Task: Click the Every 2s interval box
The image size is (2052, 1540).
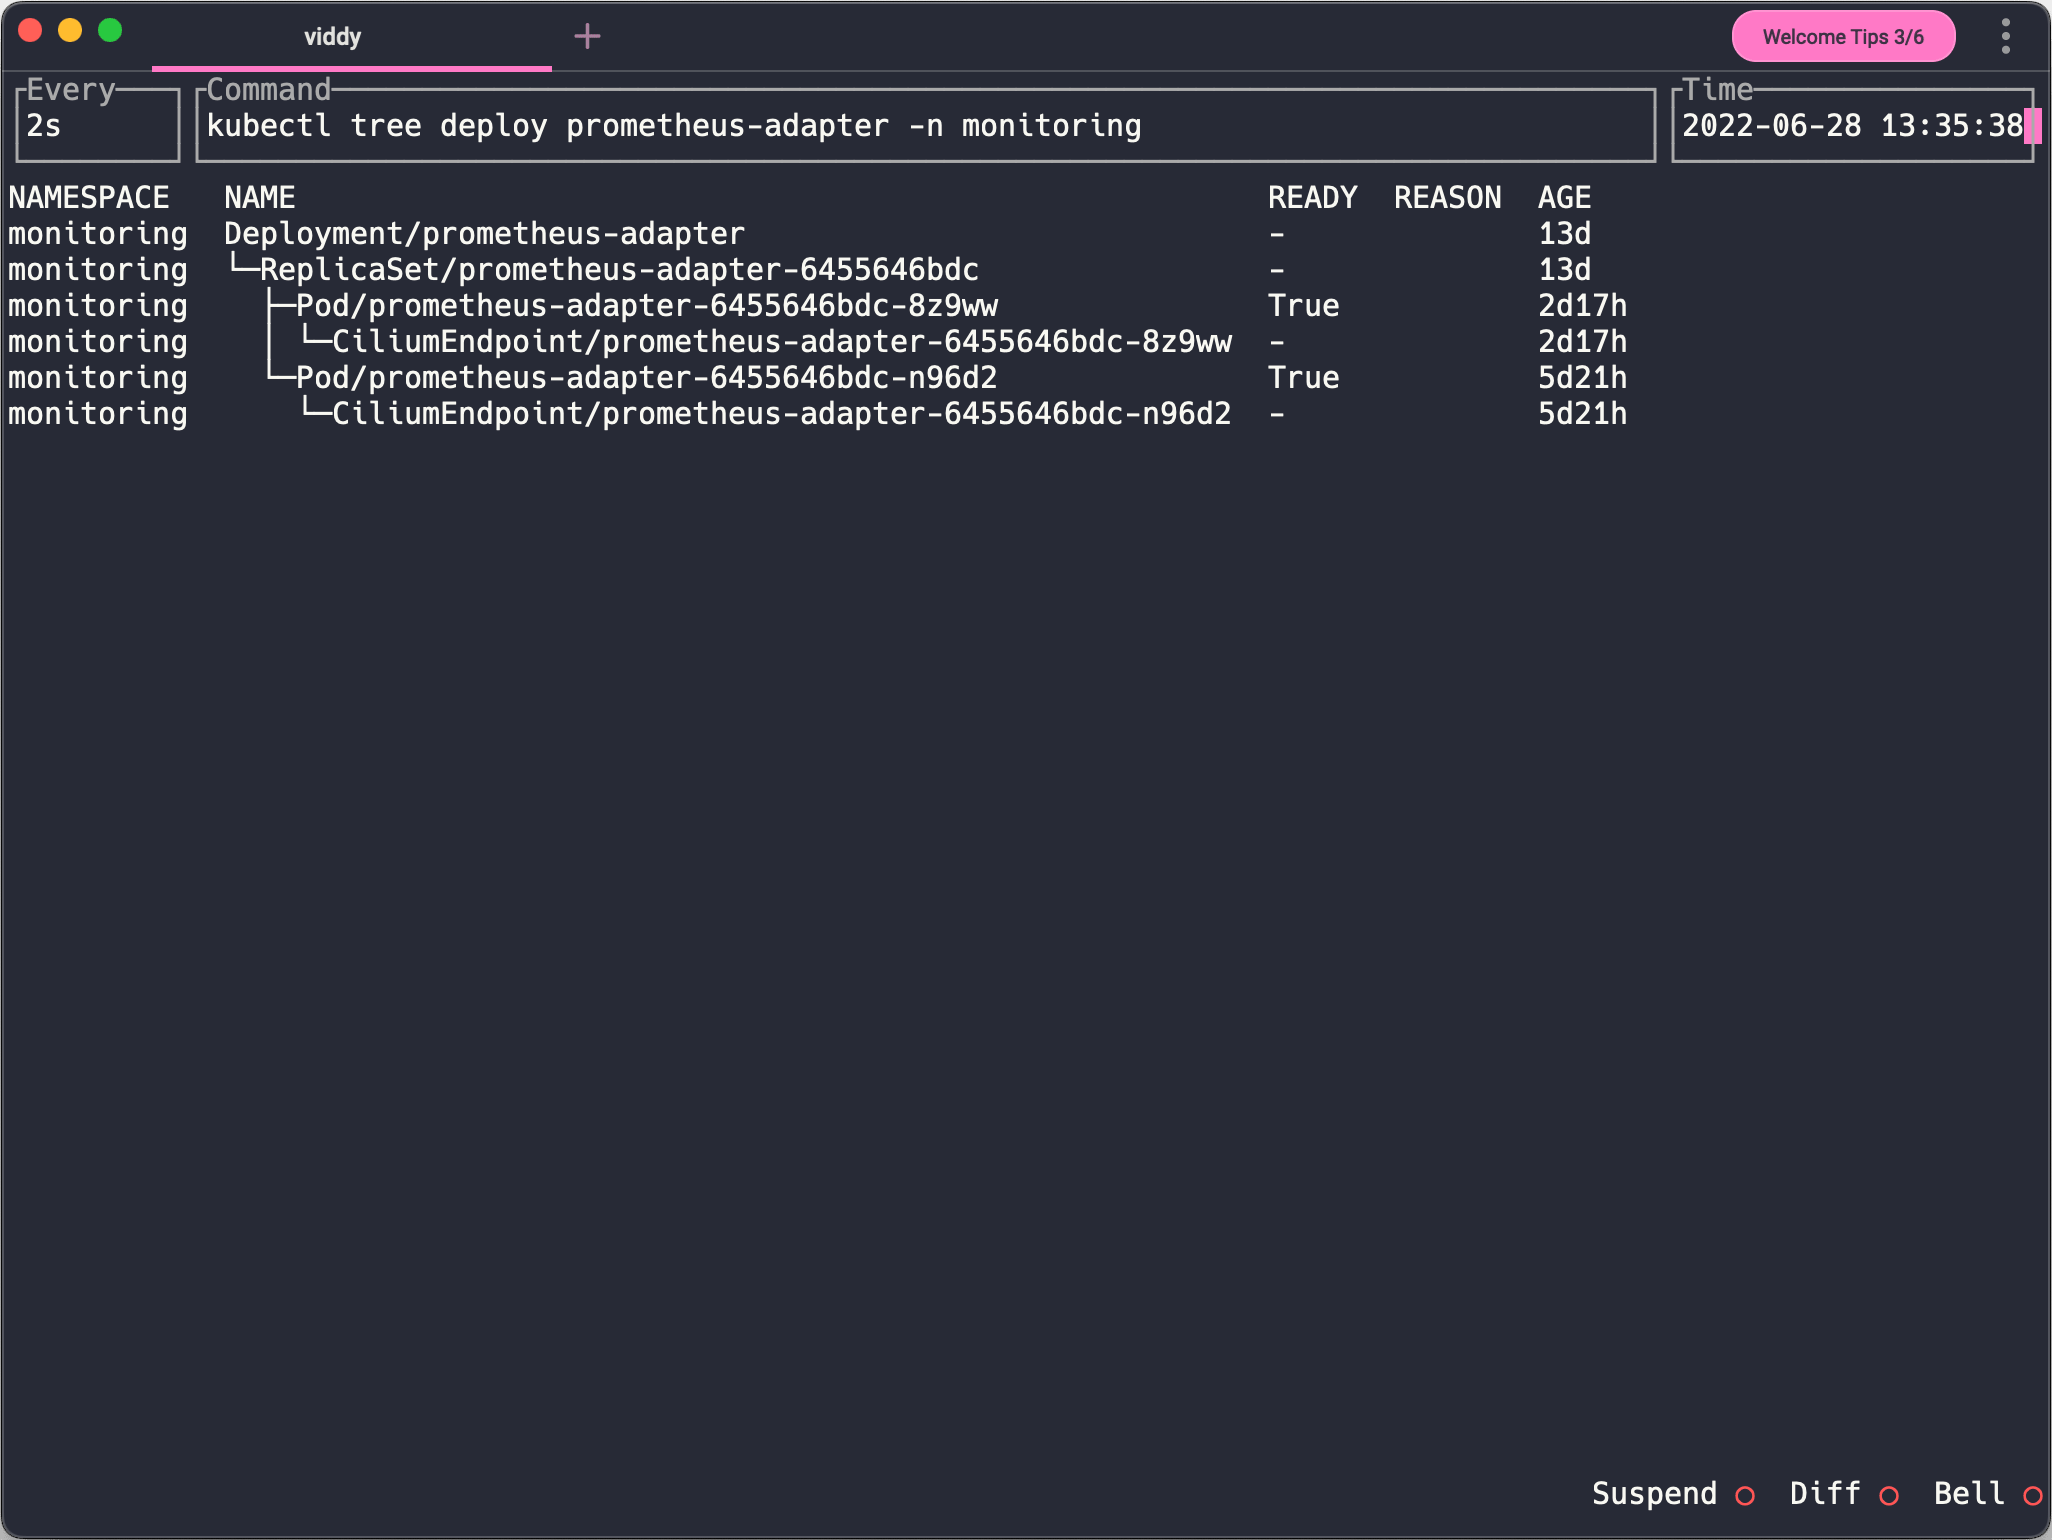Action: (x=97, y=126)
